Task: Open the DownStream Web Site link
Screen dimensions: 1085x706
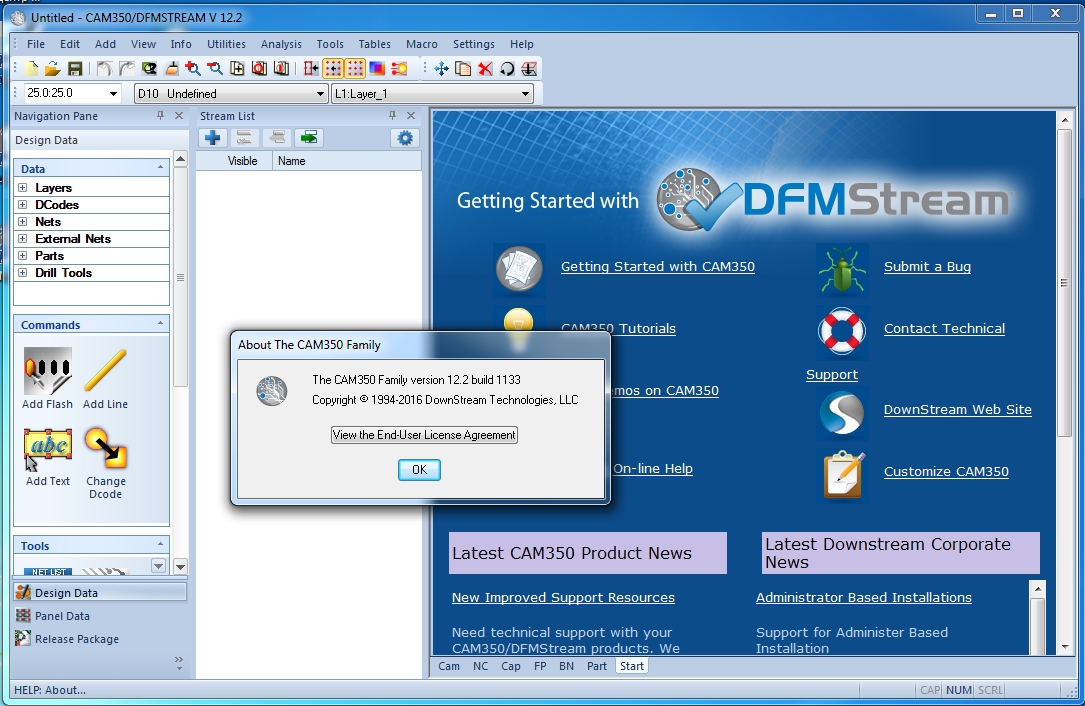Action: tap(958, 410)
